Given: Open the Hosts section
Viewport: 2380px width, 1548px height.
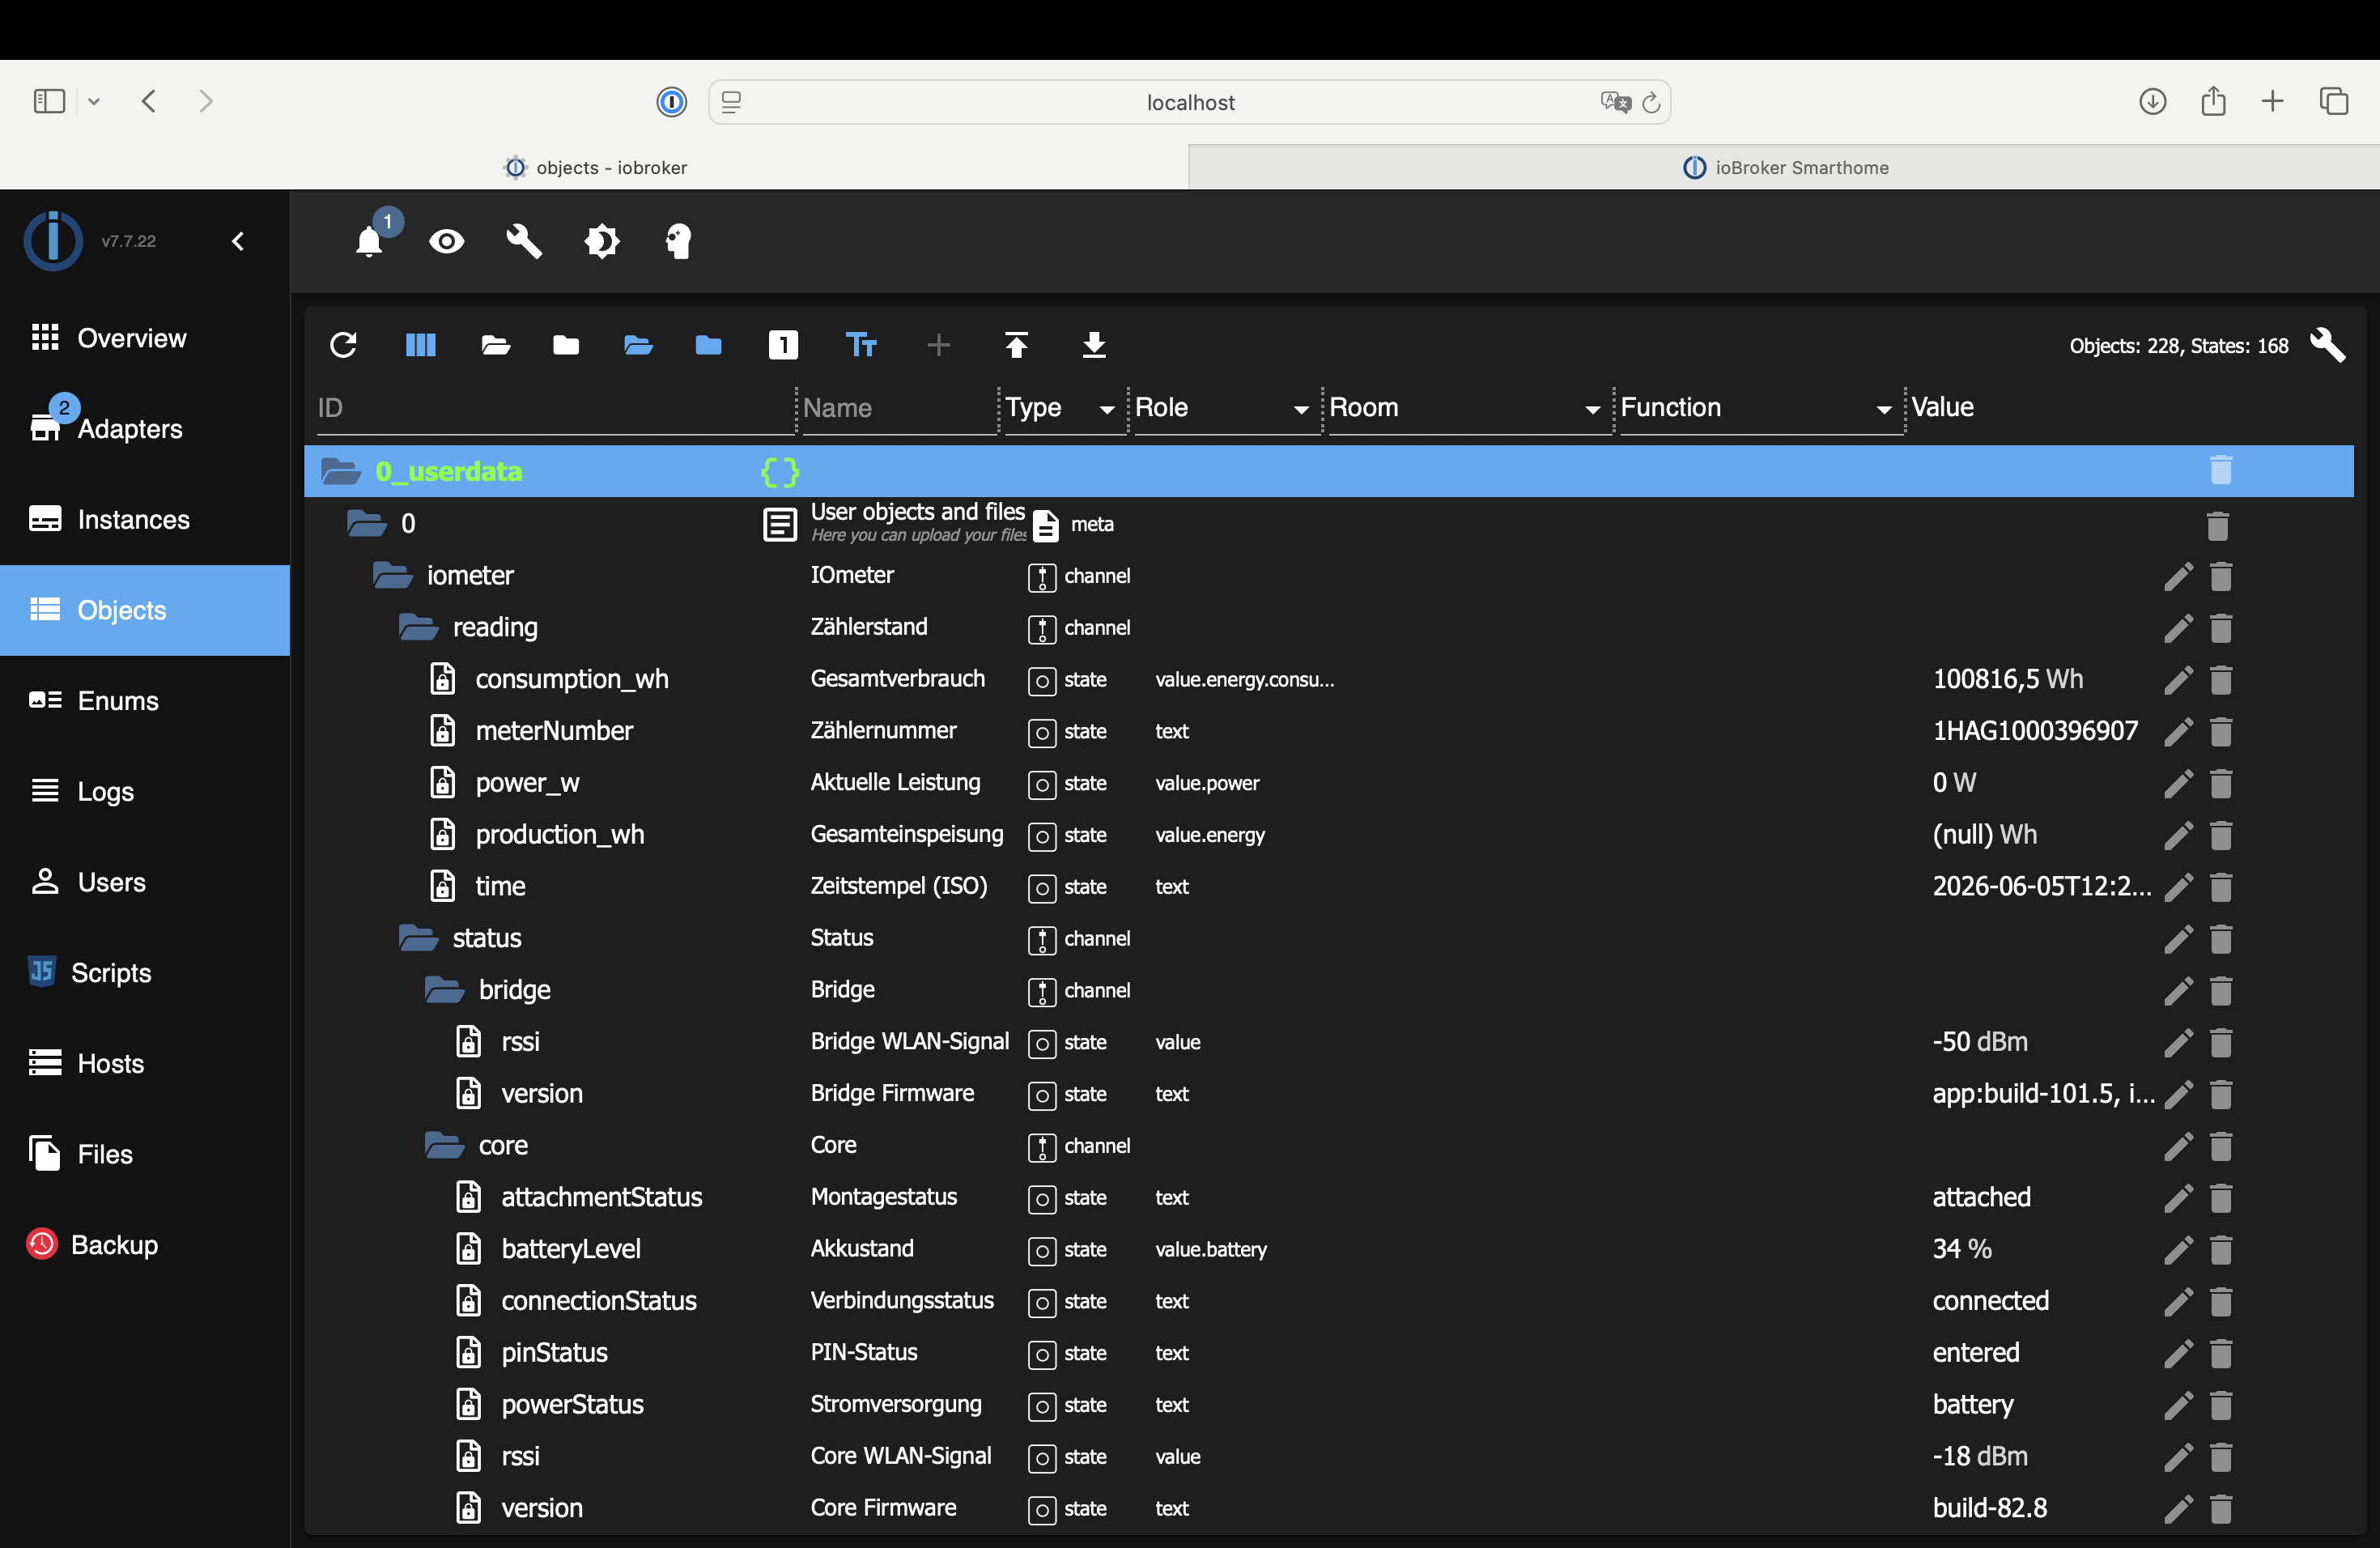Looking at the screenshot, I should [x=145, y=1063].
